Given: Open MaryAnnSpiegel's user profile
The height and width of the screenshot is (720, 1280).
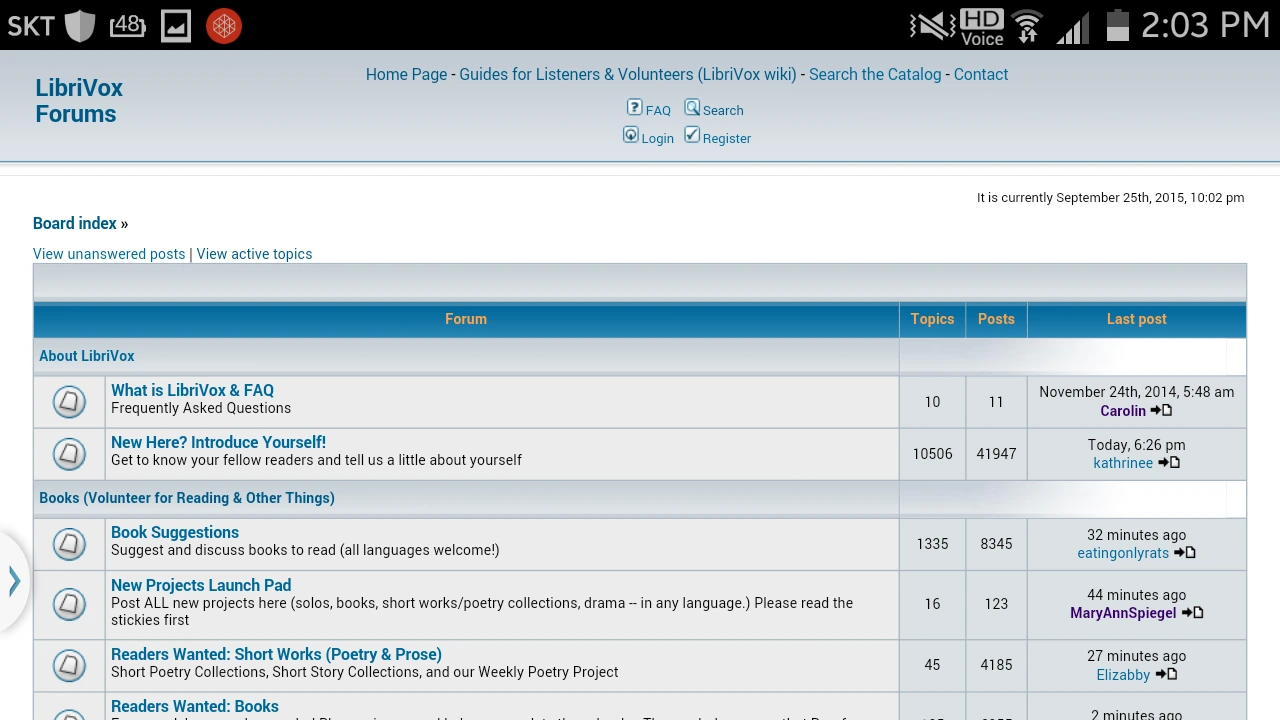Looking at the screenshot, I should [1123, 613].
